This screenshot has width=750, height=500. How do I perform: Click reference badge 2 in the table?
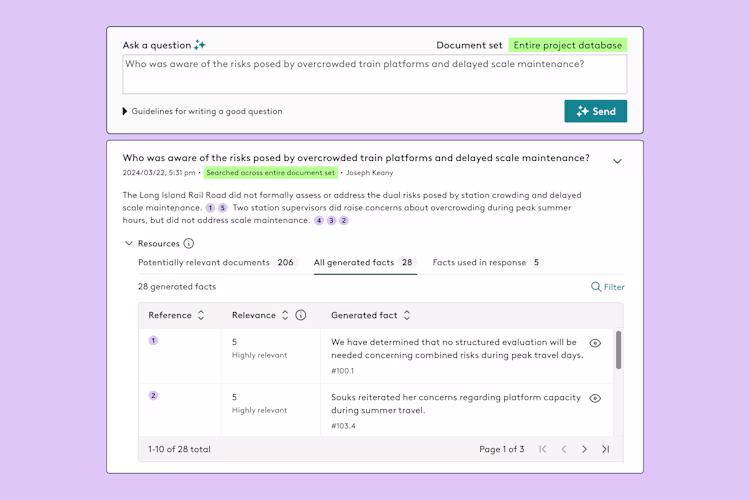pyautogui.click(x=153, y=395)
